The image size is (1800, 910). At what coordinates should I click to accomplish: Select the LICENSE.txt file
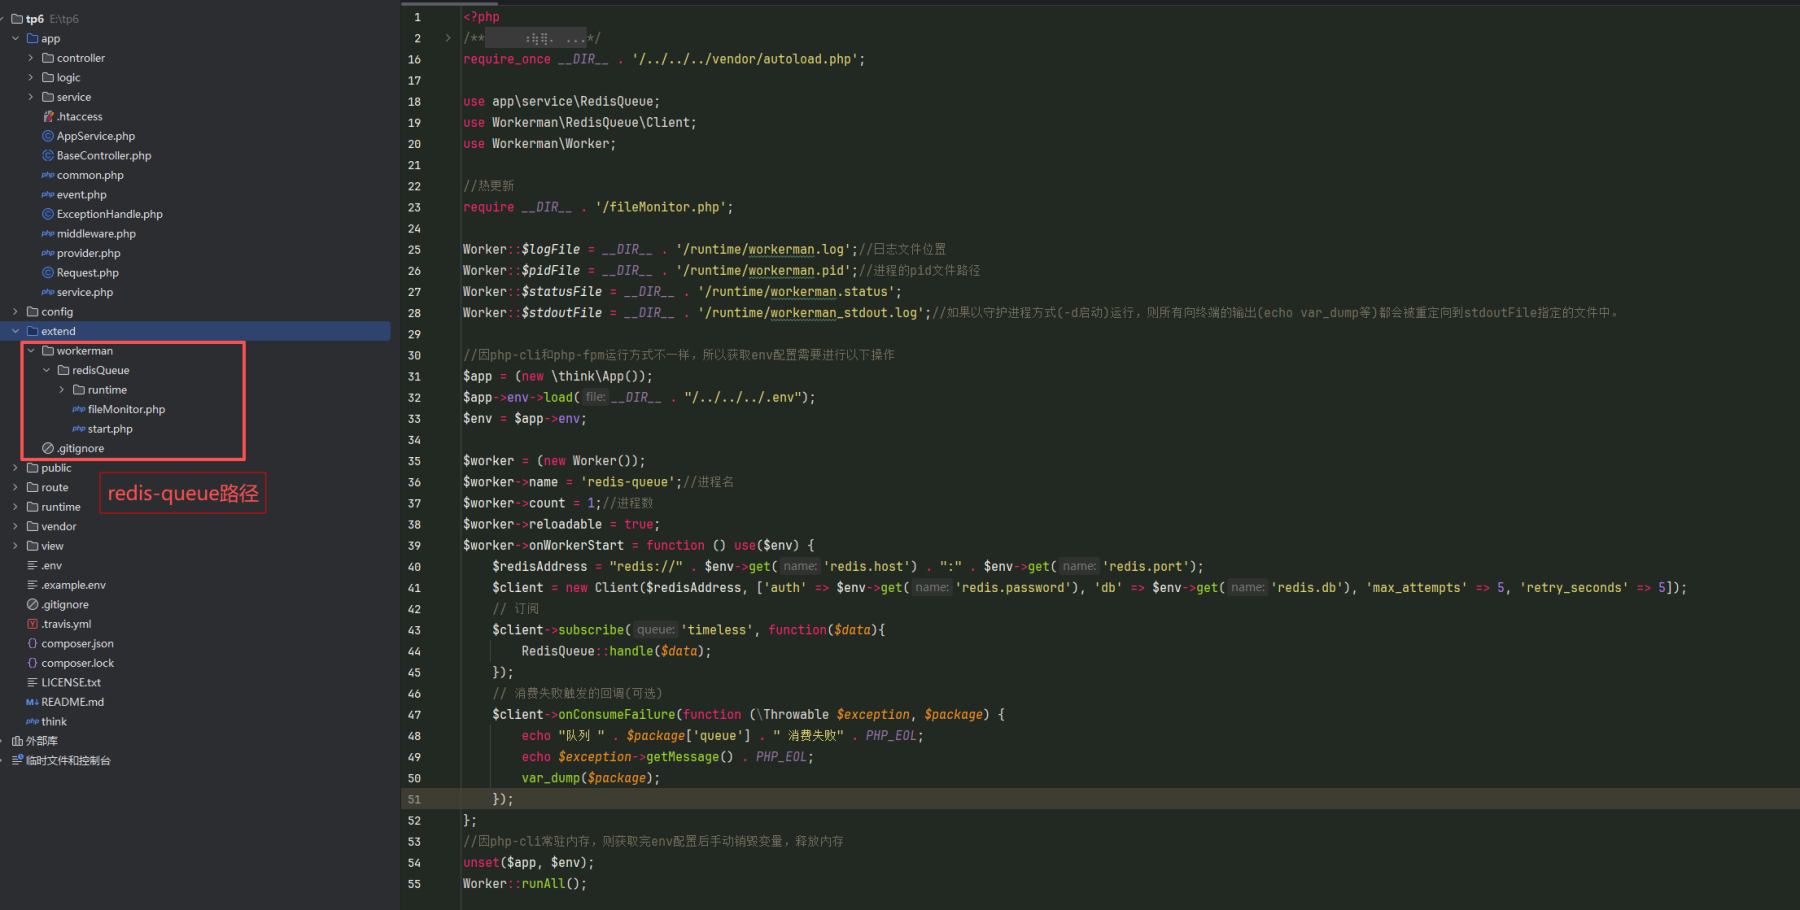pos(71,683)
